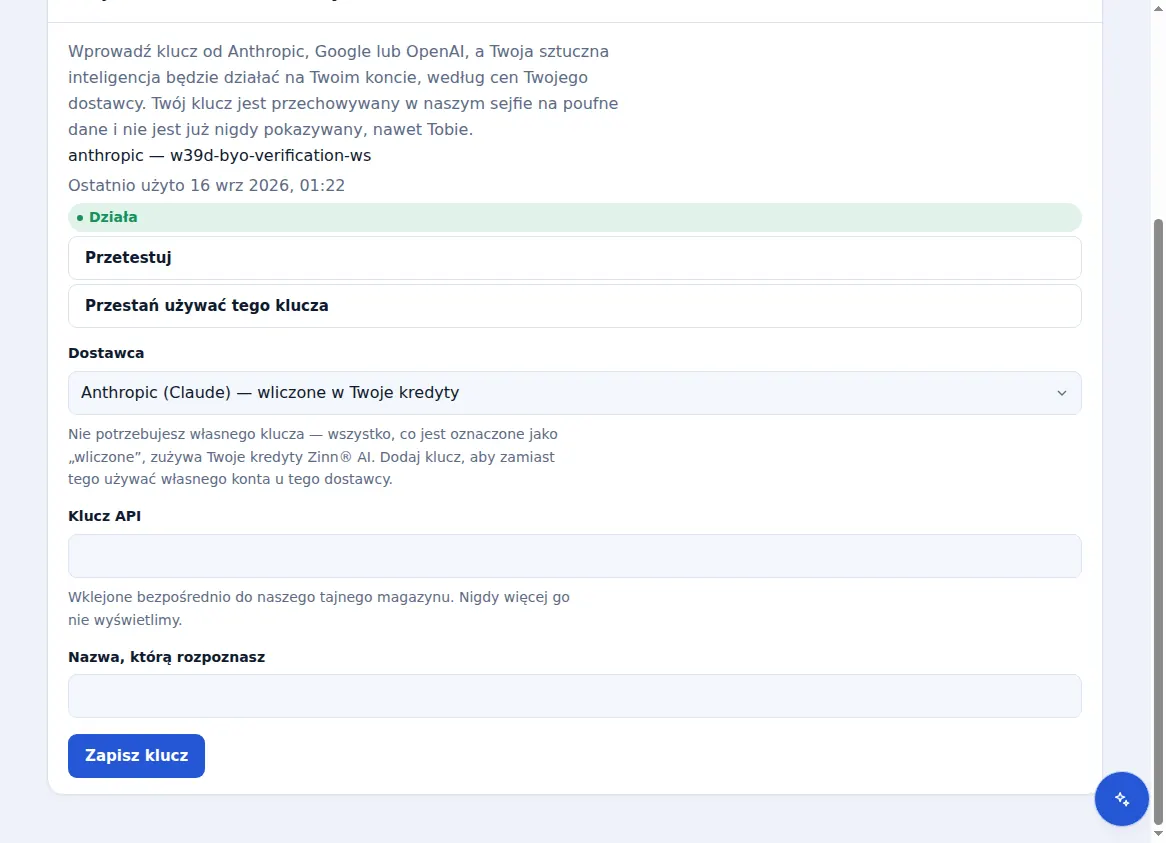Click the Dostawca field label
Viewport: 1166px width, 843px height.
(x=106, y=353)
